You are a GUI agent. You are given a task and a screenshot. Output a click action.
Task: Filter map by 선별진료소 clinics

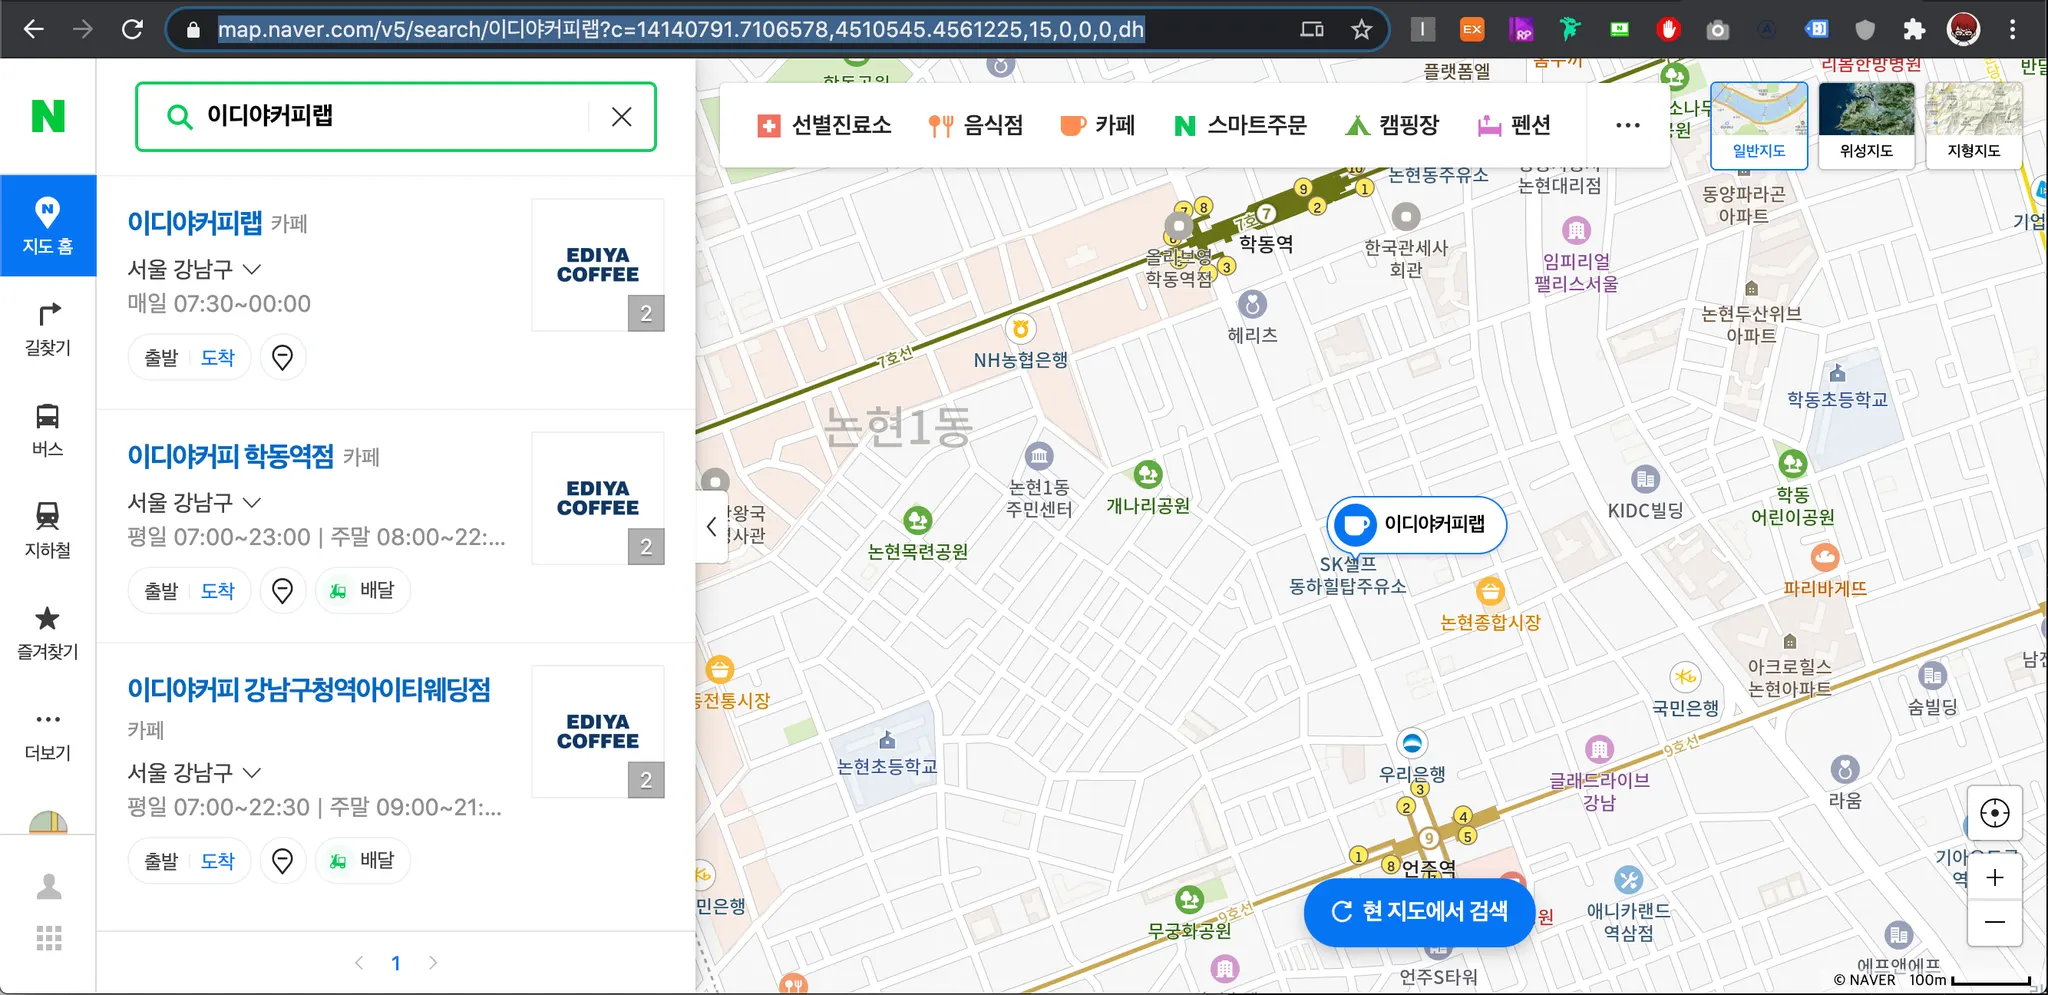point(824,125)
